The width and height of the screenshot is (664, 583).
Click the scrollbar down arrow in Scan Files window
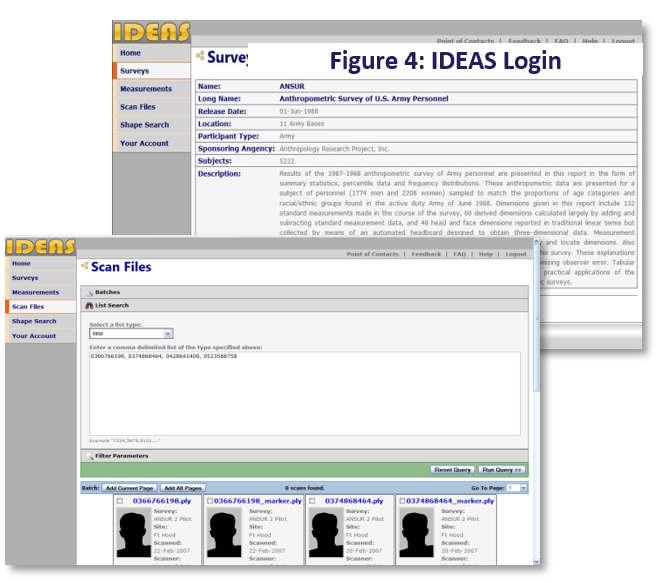(x=537, y=561)
